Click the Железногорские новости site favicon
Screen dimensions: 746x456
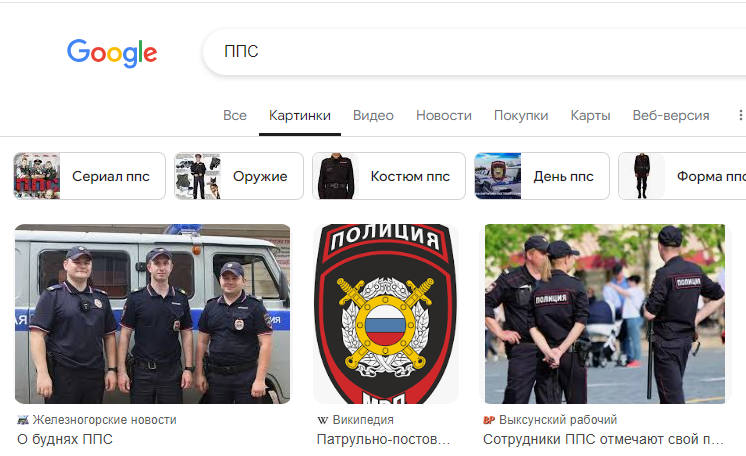coord(22,420)
